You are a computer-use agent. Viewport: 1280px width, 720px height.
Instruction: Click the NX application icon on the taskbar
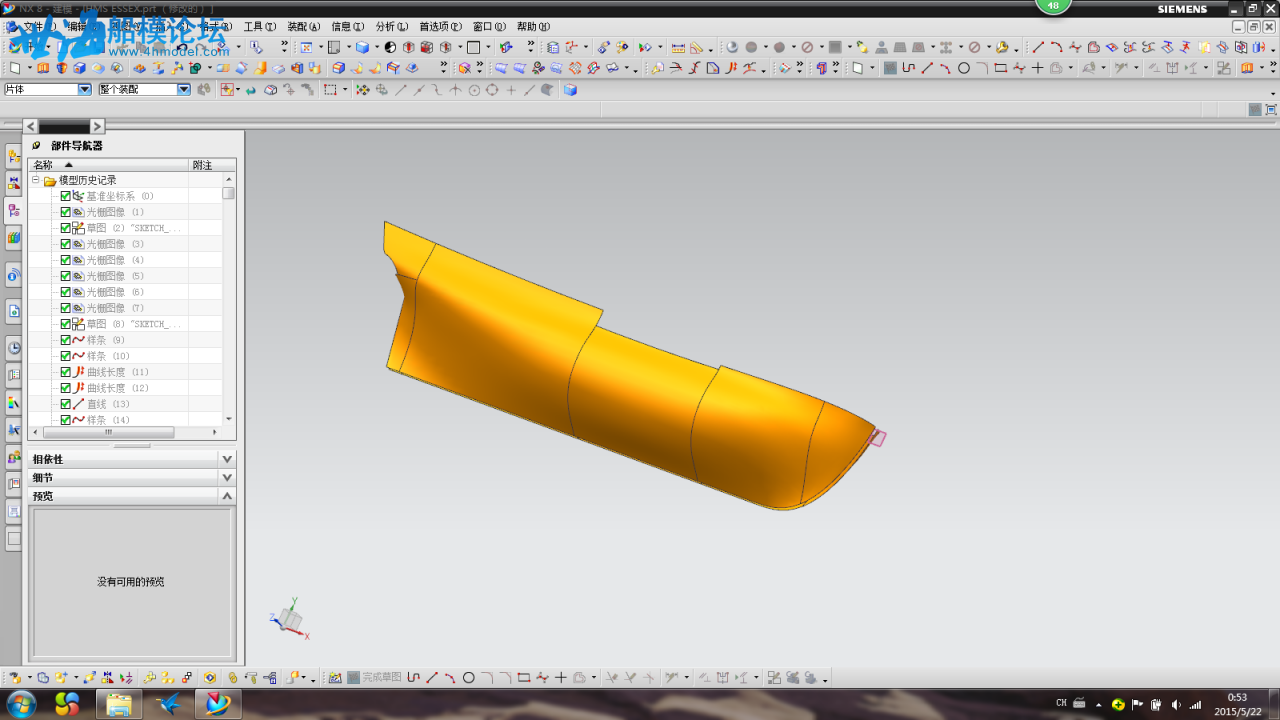pos(217,704)
